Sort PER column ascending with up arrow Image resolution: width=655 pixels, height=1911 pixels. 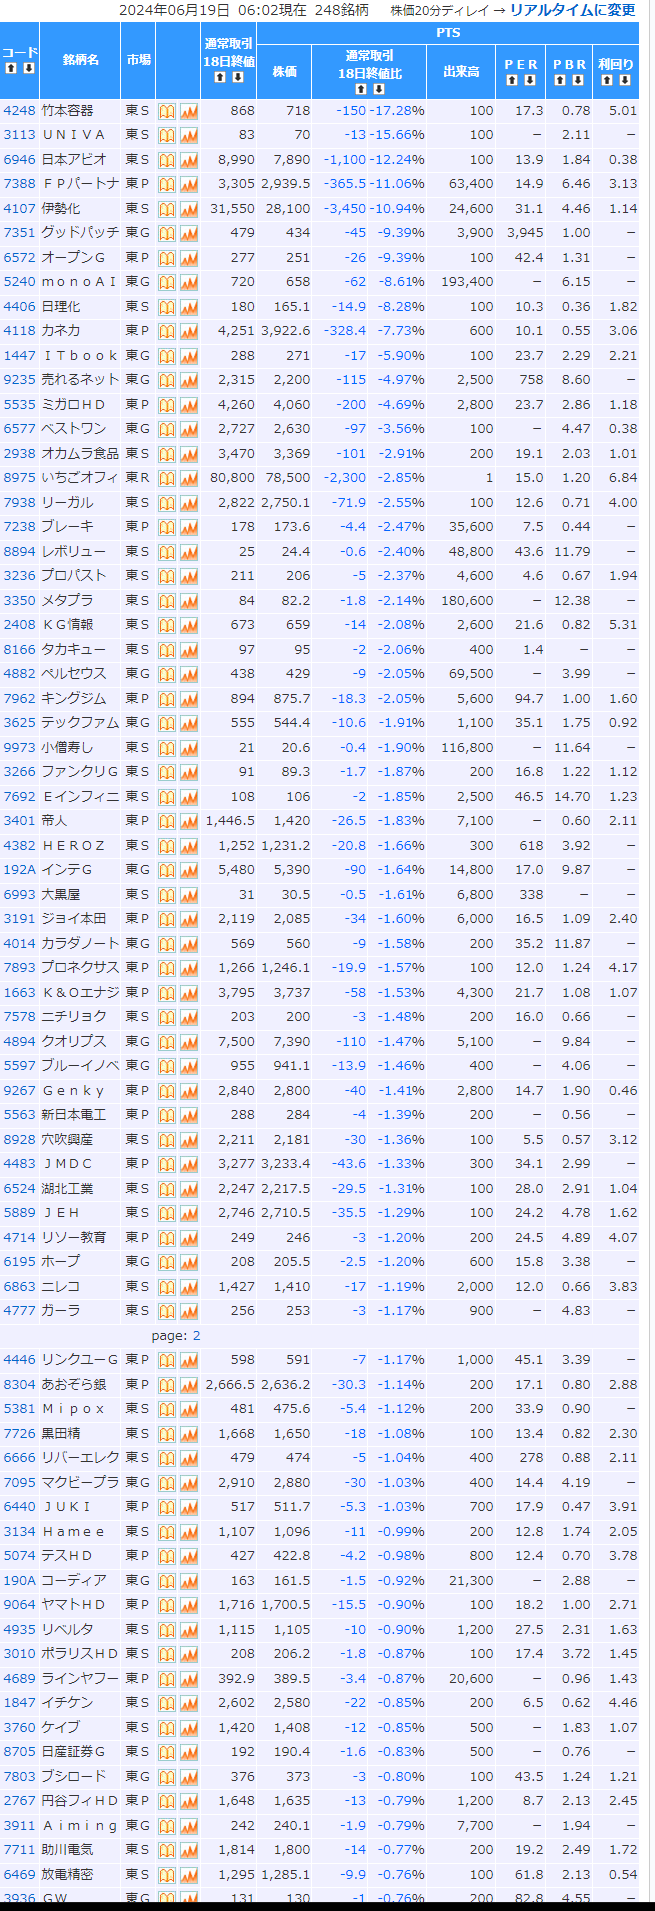point(511,81)
